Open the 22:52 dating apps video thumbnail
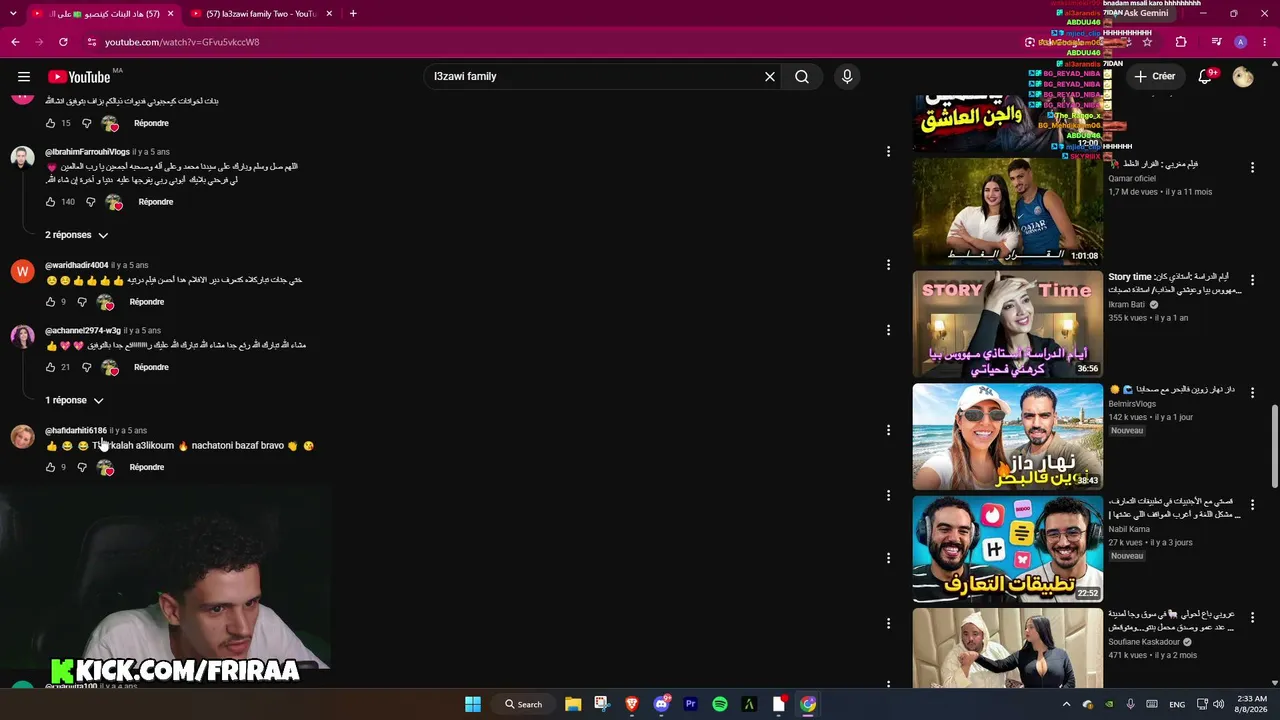 [x=1008, y=549]
